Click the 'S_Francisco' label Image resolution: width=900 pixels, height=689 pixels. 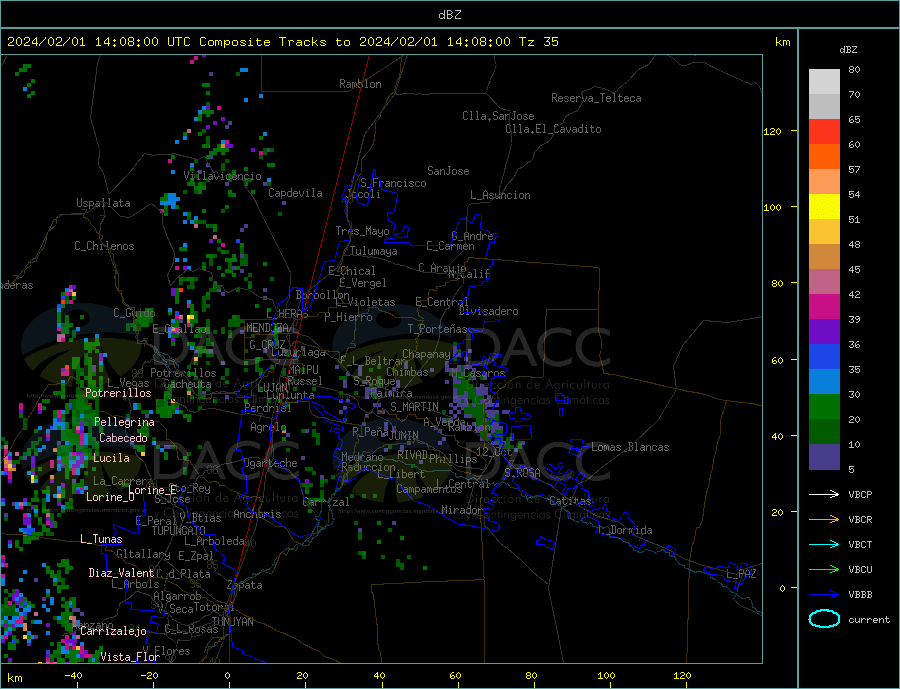(x=393, y=183)
